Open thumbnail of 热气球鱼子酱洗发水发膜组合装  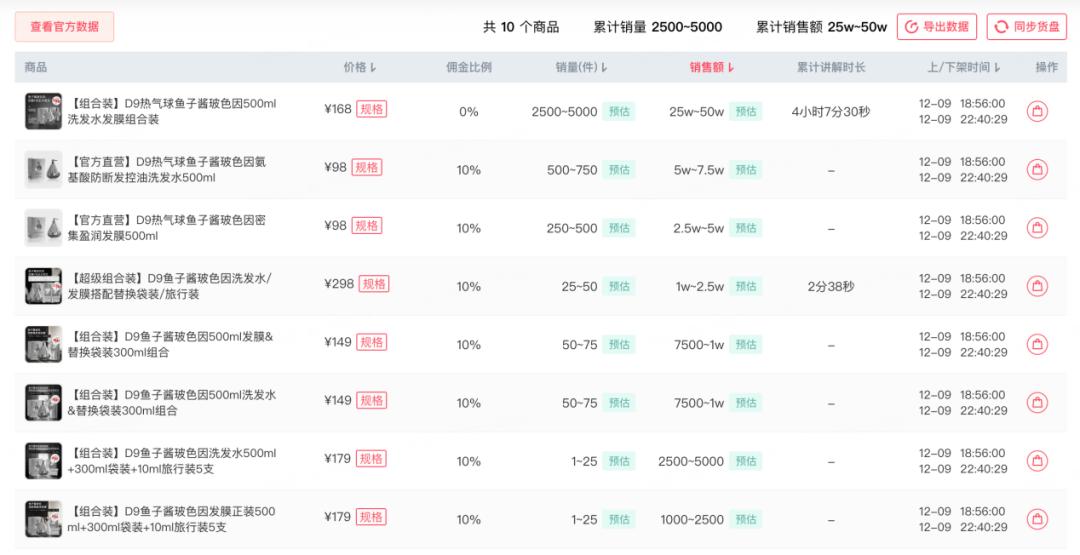(x=43, y=111)
